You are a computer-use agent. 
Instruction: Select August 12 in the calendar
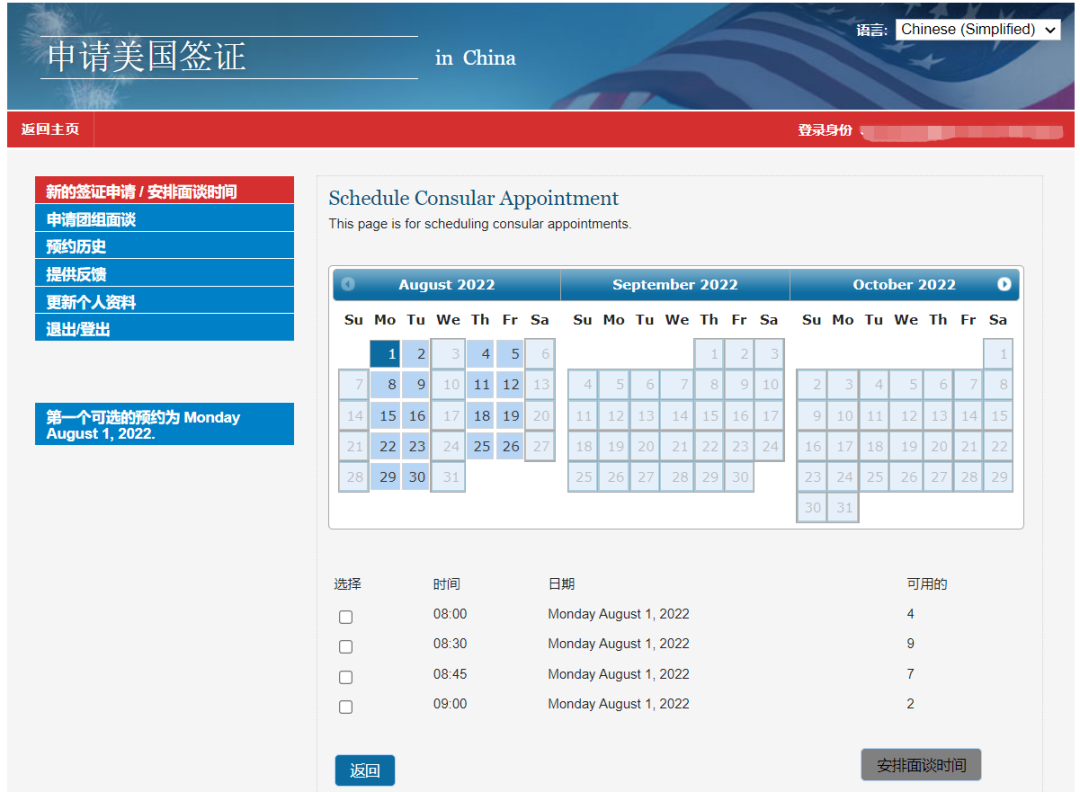click(x=510, y=384)
